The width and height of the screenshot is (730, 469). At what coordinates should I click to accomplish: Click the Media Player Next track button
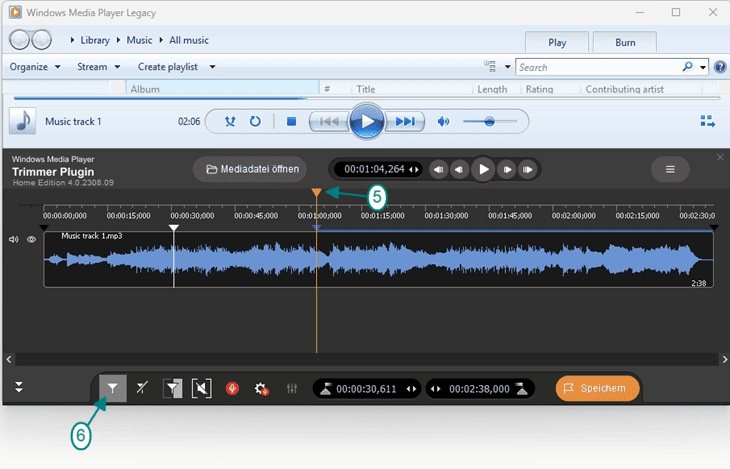tap(405, 122)
